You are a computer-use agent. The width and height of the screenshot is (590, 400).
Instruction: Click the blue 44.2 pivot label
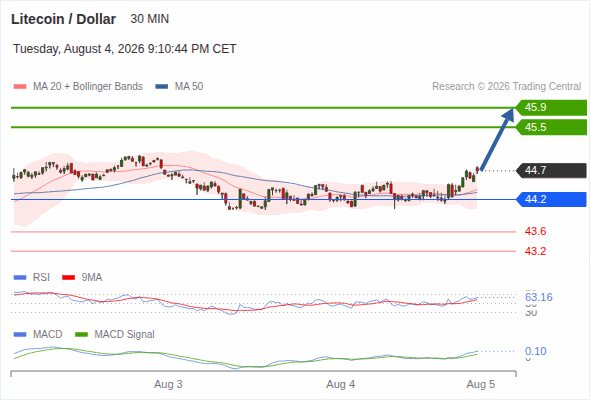pos(551,199)
